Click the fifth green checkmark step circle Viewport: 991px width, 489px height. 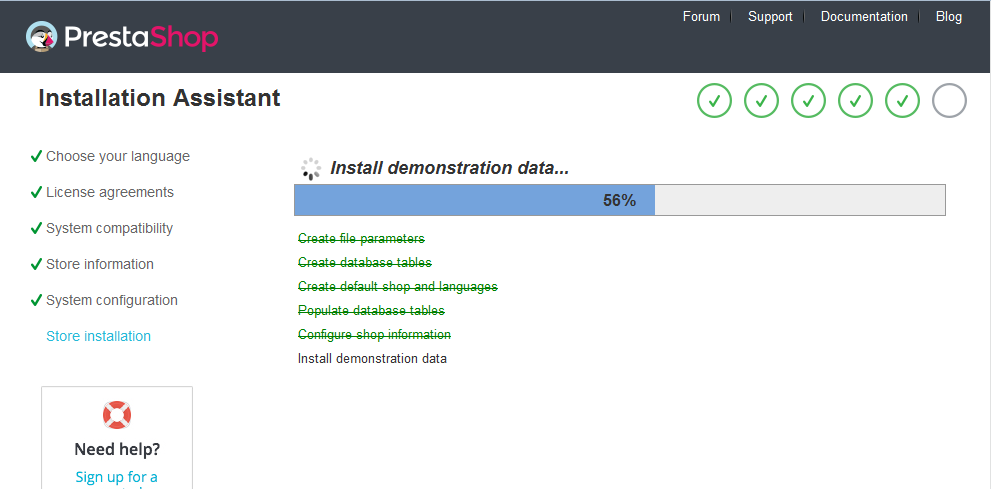(x=902, y=101)
